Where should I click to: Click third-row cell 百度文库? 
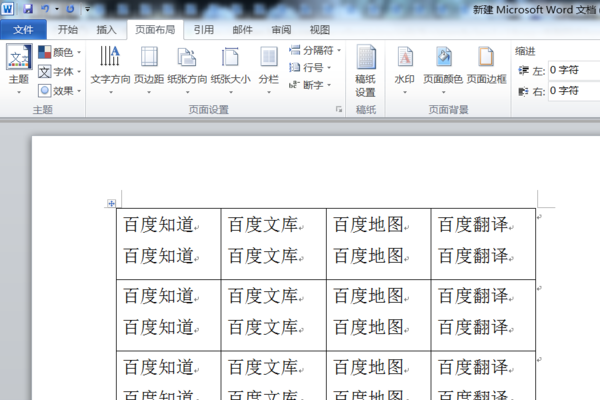click(x=274, y=376)
